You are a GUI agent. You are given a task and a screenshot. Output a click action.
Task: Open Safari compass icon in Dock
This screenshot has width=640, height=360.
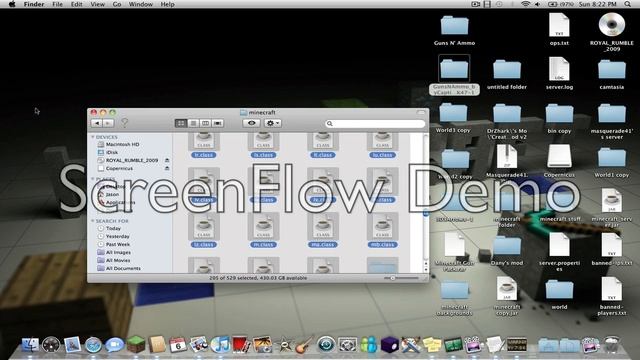pyautogui.click(x=93, y=345)
